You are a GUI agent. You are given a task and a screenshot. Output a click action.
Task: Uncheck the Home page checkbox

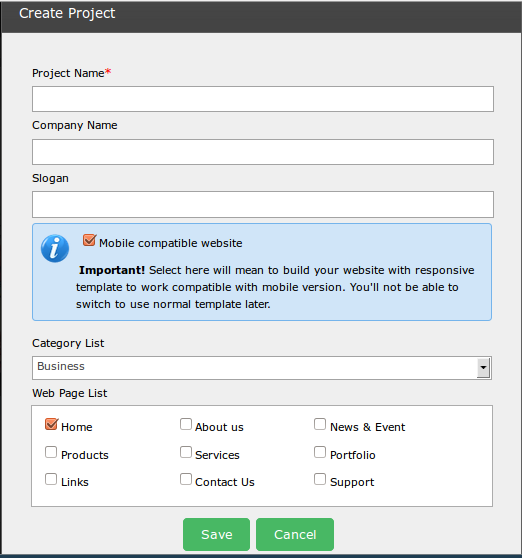pos(52,424)
